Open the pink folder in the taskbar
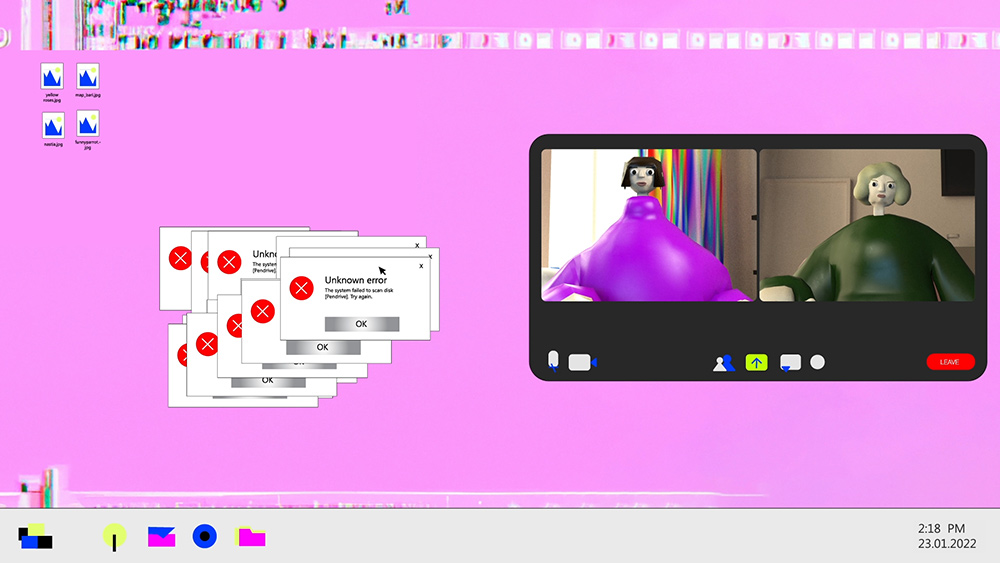 [x=251, y=537]
